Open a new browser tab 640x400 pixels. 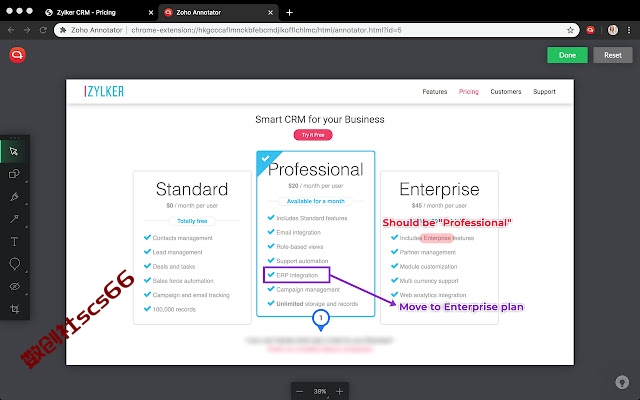289,13
